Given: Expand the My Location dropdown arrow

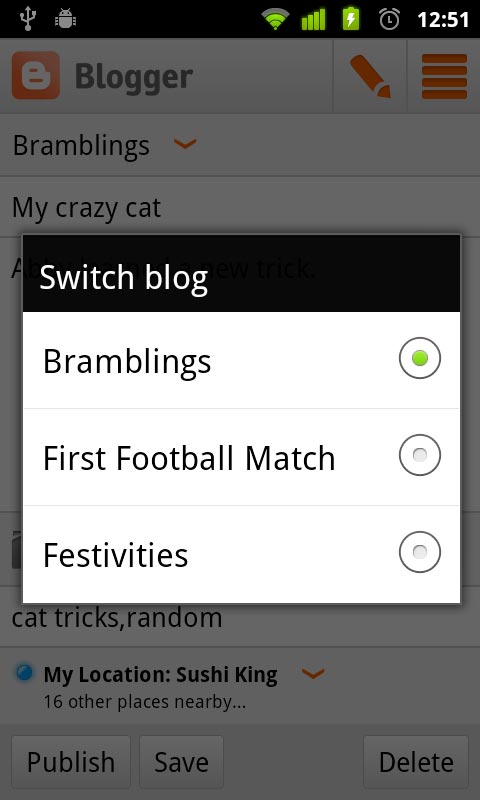Looking at the screenshot, I should (x=313, y=673).
